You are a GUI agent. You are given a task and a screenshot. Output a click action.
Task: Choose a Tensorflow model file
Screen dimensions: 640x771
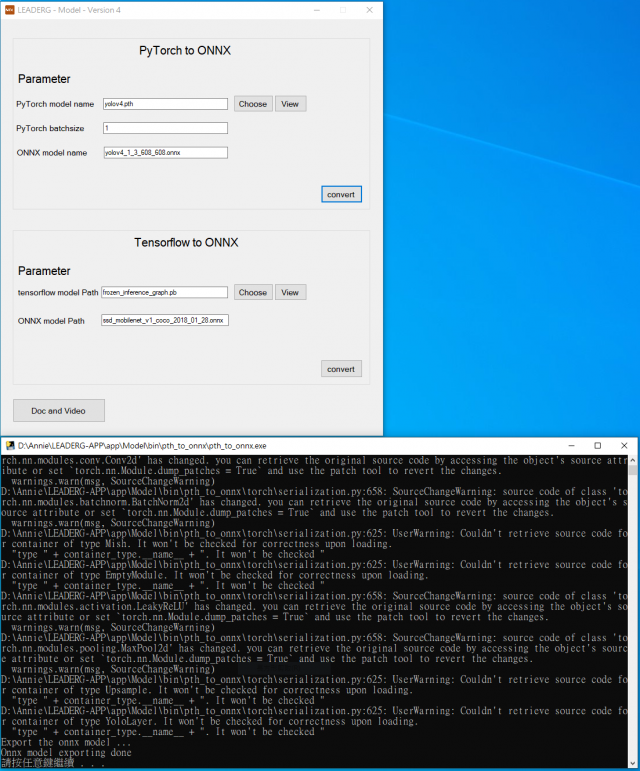253,293
